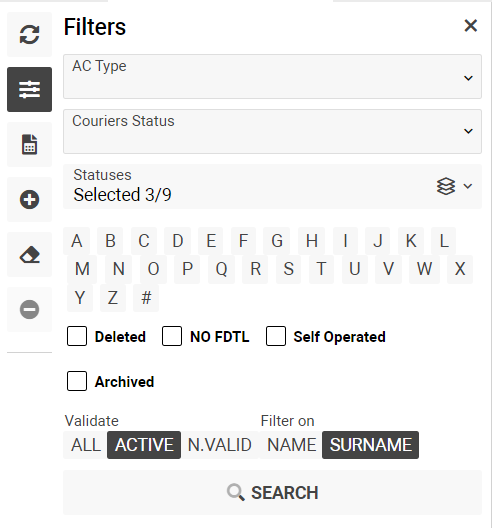Screen dimensions: 492x528
Task: Enable the Deleted checkbox
Action: click(77, 336)
